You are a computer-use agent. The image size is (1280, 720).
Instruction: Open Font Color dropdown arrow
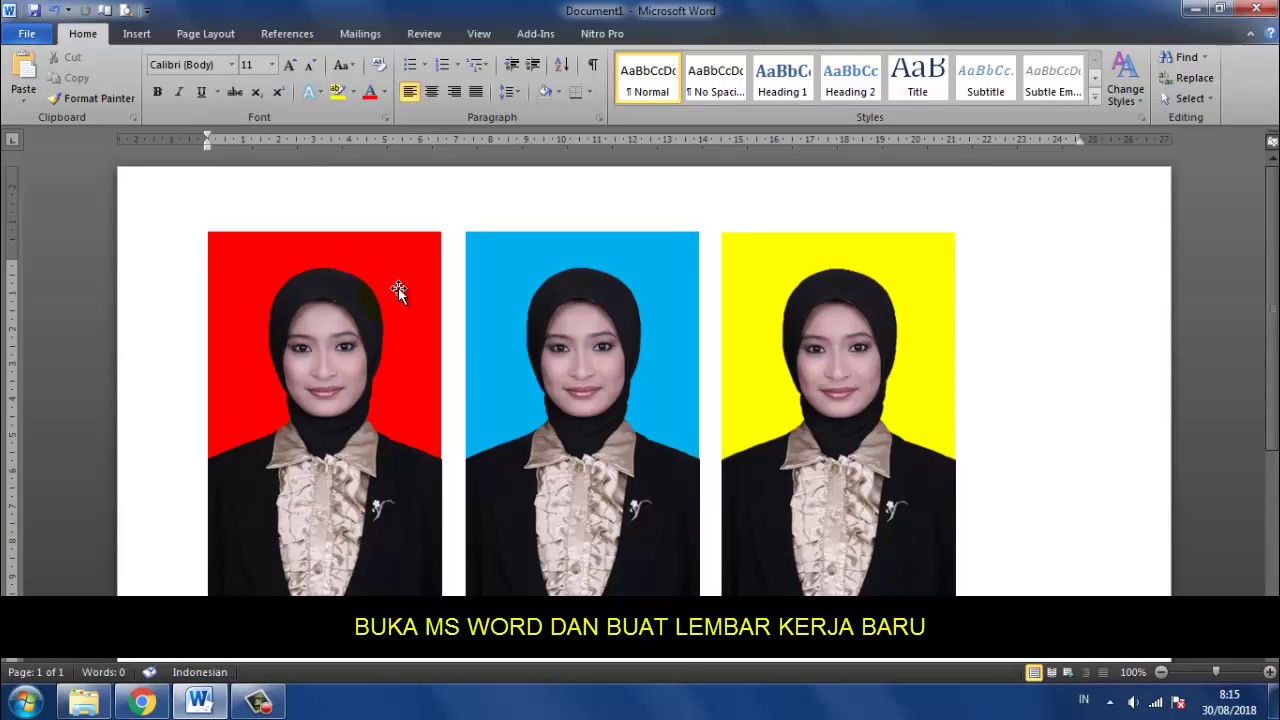tap(384, 92)
